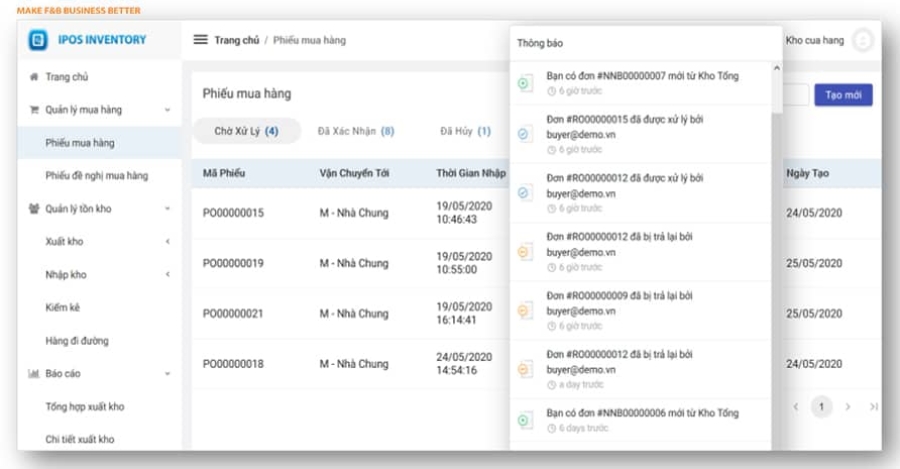Open Tổng hợp xuất kho report

coord(85,406)
